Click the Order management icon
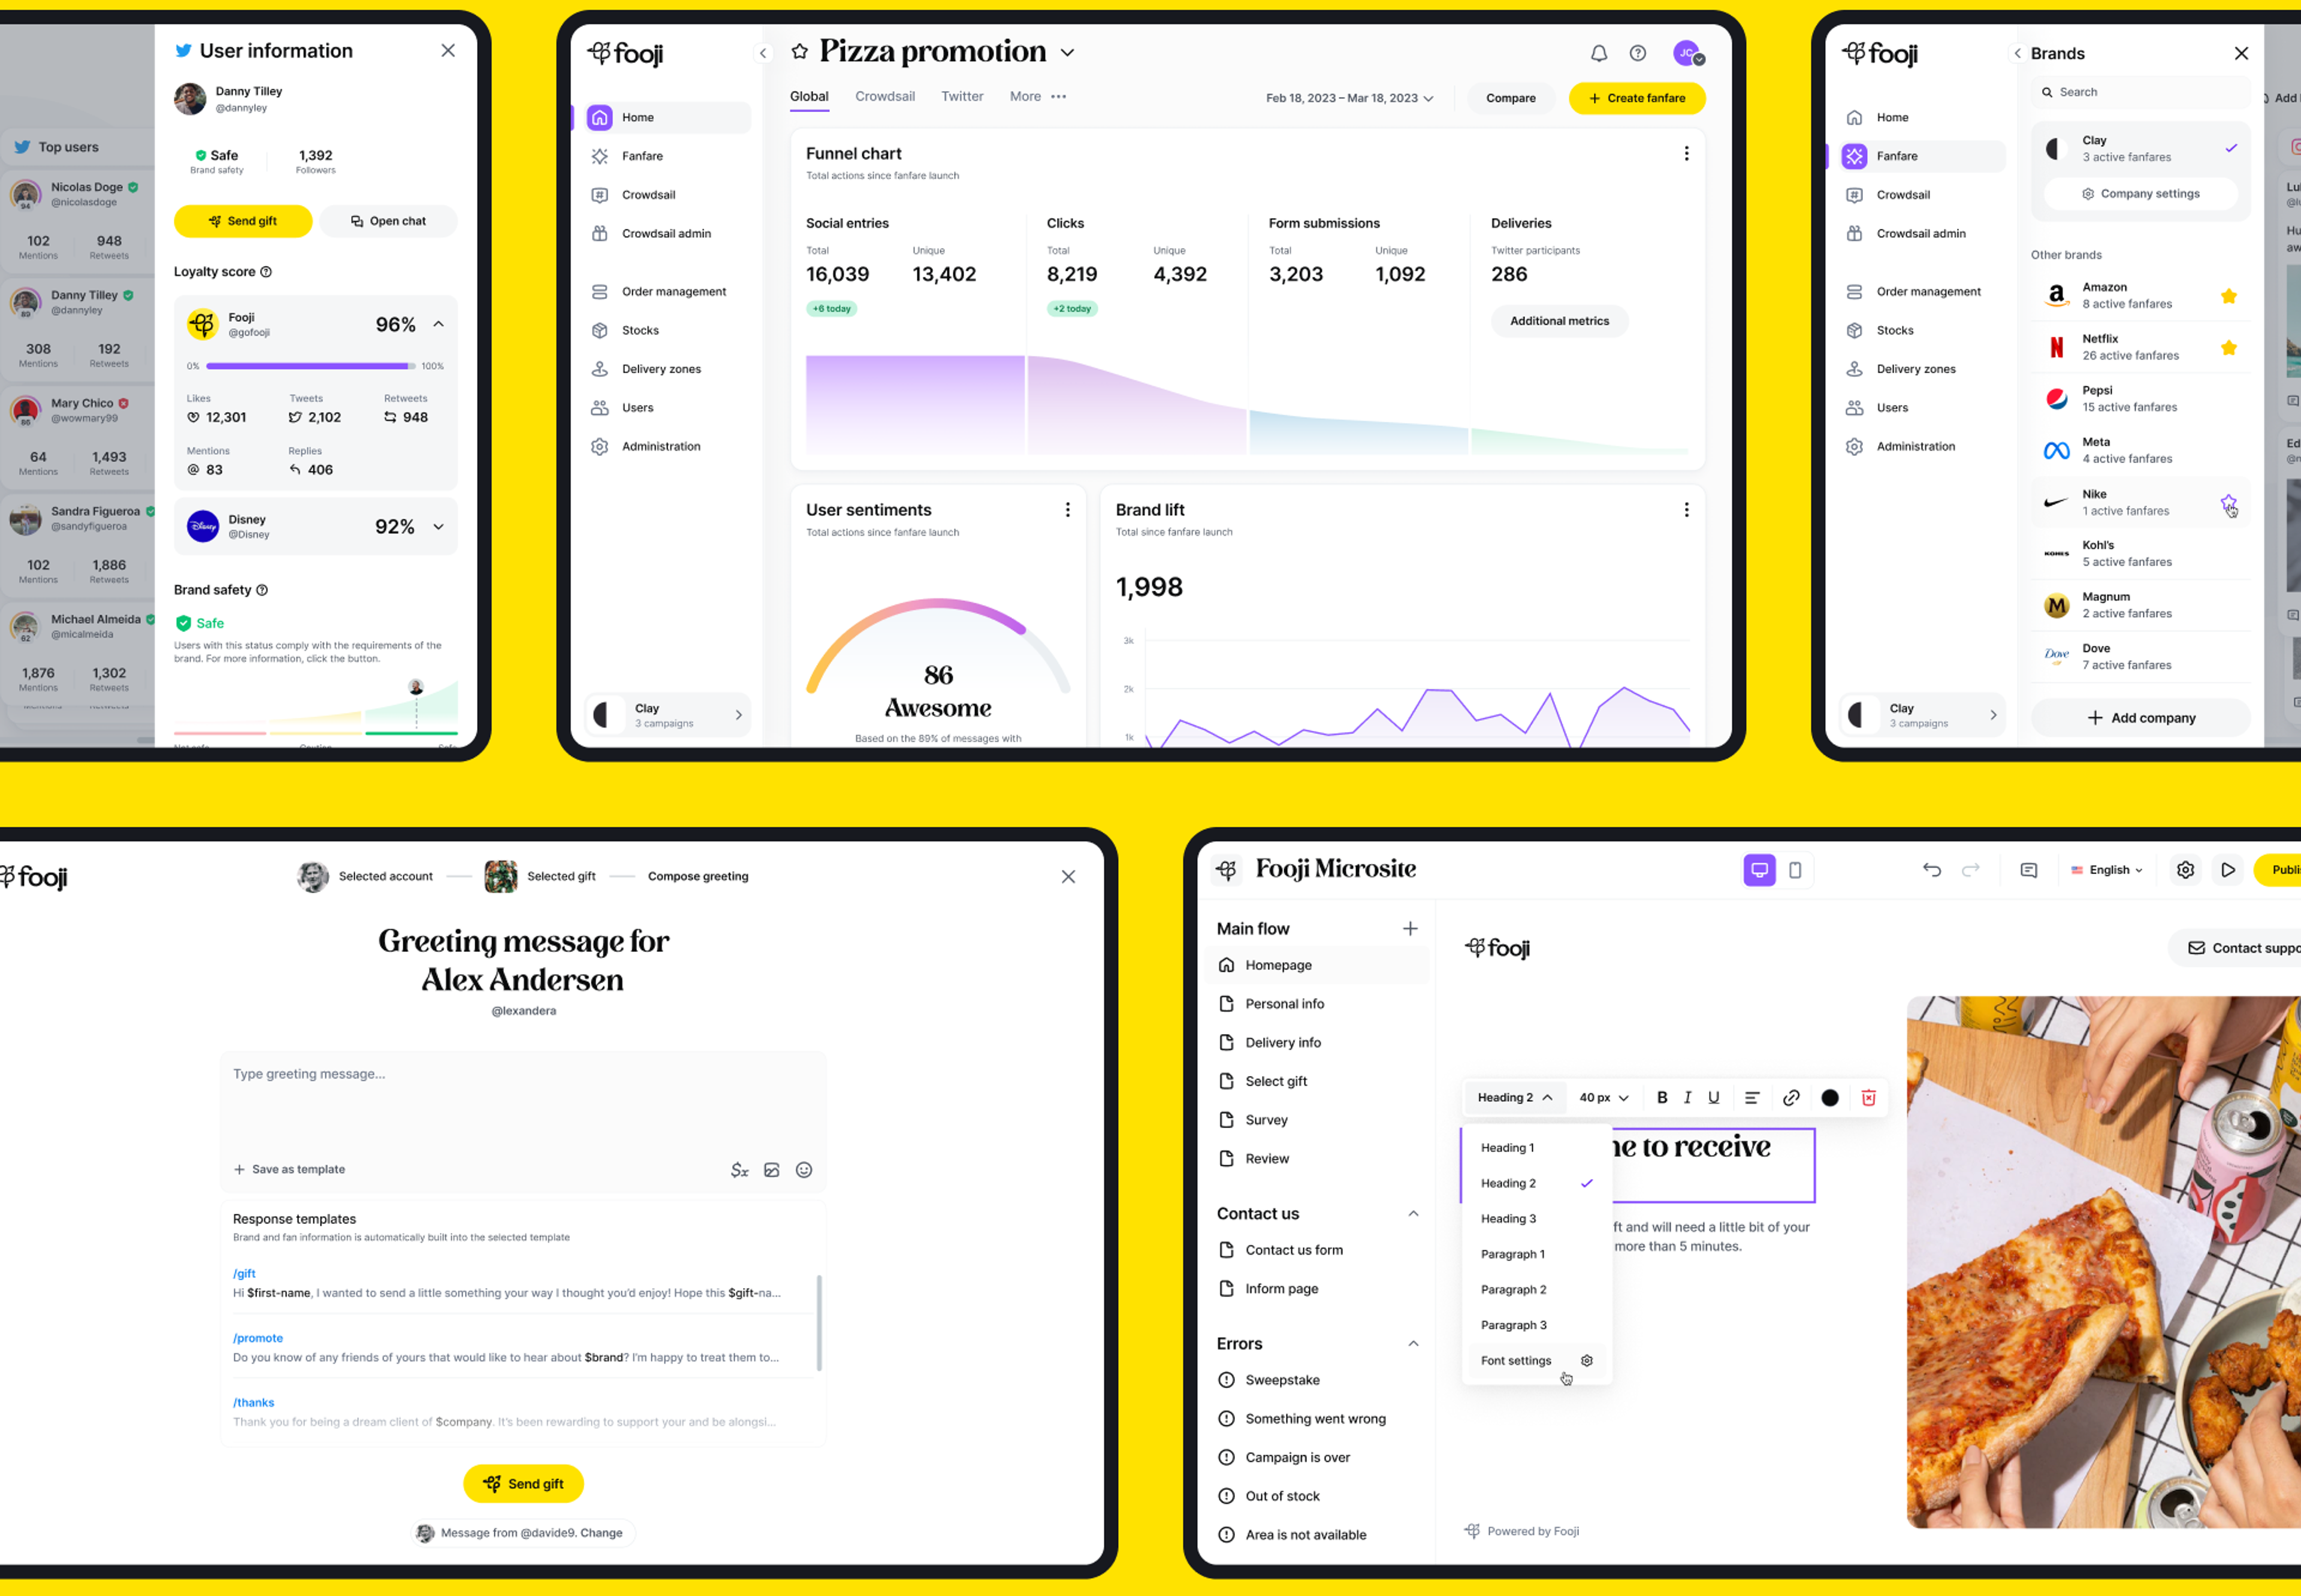2301x1596 pixels. coord(600,292)
